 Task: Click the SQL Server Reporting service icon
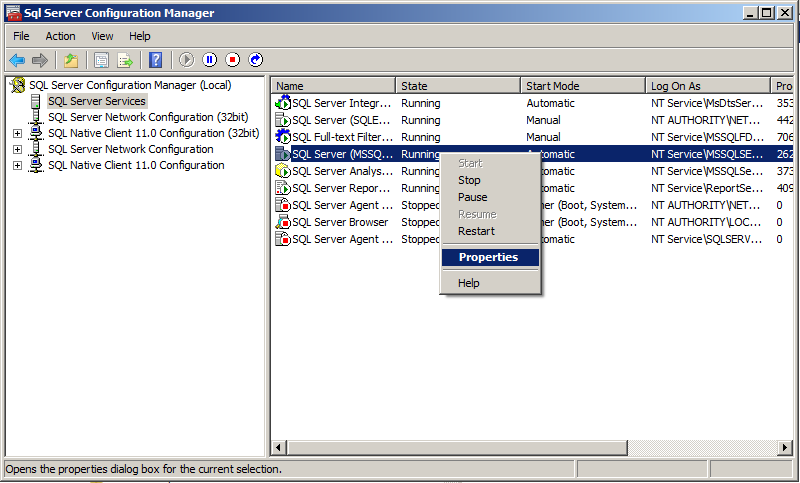click(x=283, y=188)
